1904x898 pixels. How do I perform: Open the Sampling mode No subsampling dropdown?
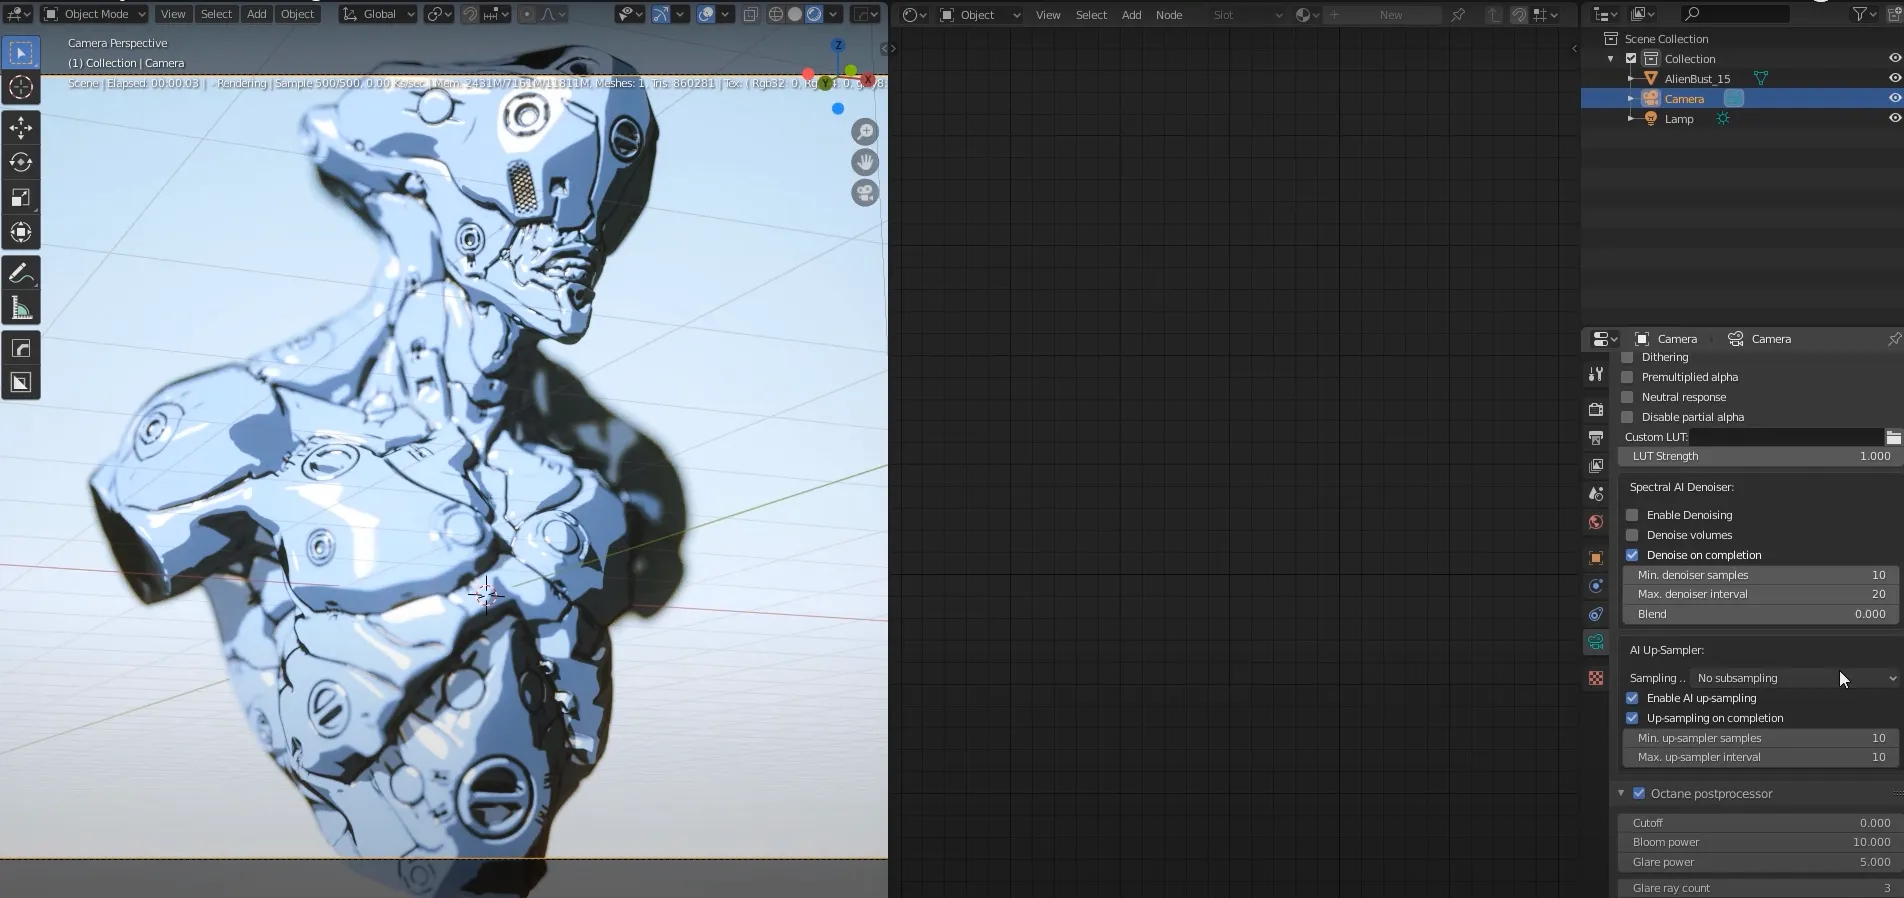[1795, 678]
